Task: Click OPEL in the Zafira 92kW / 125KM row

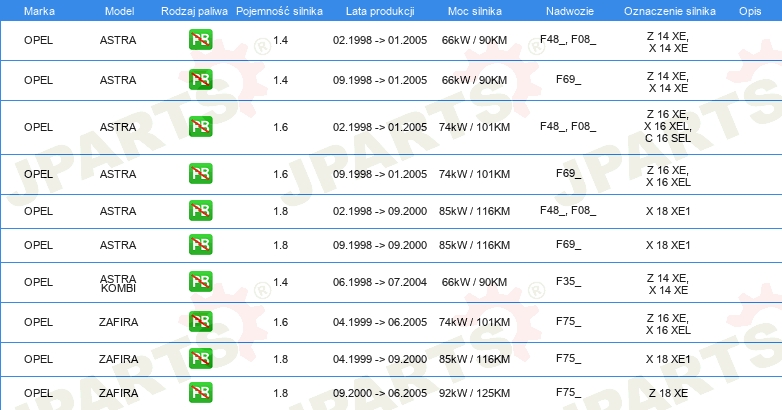Action: coord(38,393)
